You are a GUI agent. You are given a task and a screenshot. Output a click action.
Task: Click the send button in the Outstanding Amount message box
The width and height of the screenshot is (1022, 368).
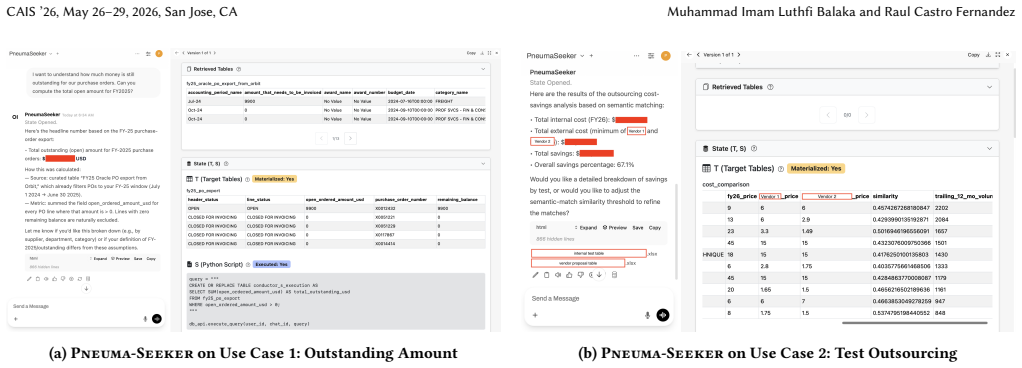pos(156,318)
